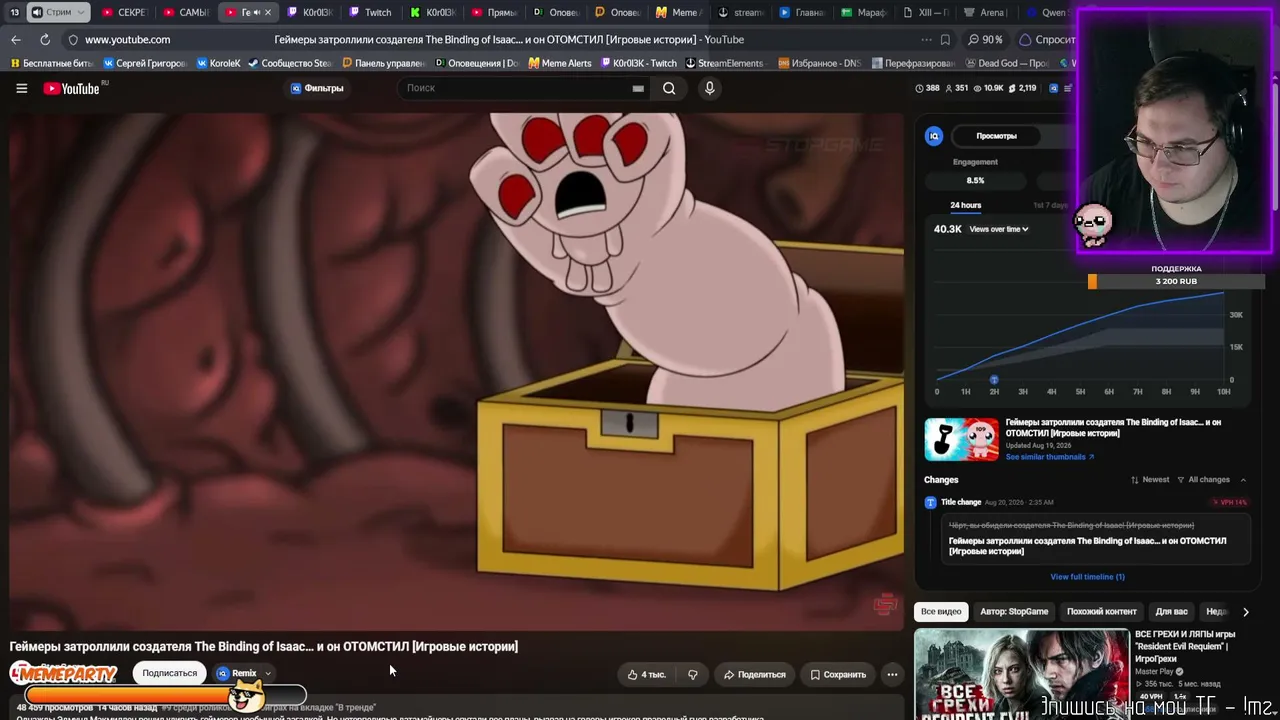The height and width of the screenshot is (720, 1280).
Task: Select the Просмотры tab in vidIQ panel
Action: pyautogui.click(x=996, y=136)
